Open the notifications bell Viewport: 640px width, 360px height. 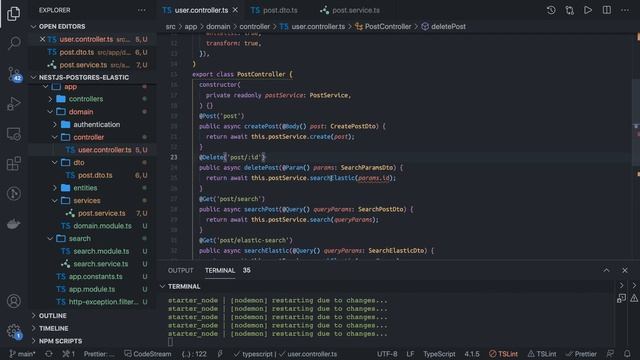[627, 354]
